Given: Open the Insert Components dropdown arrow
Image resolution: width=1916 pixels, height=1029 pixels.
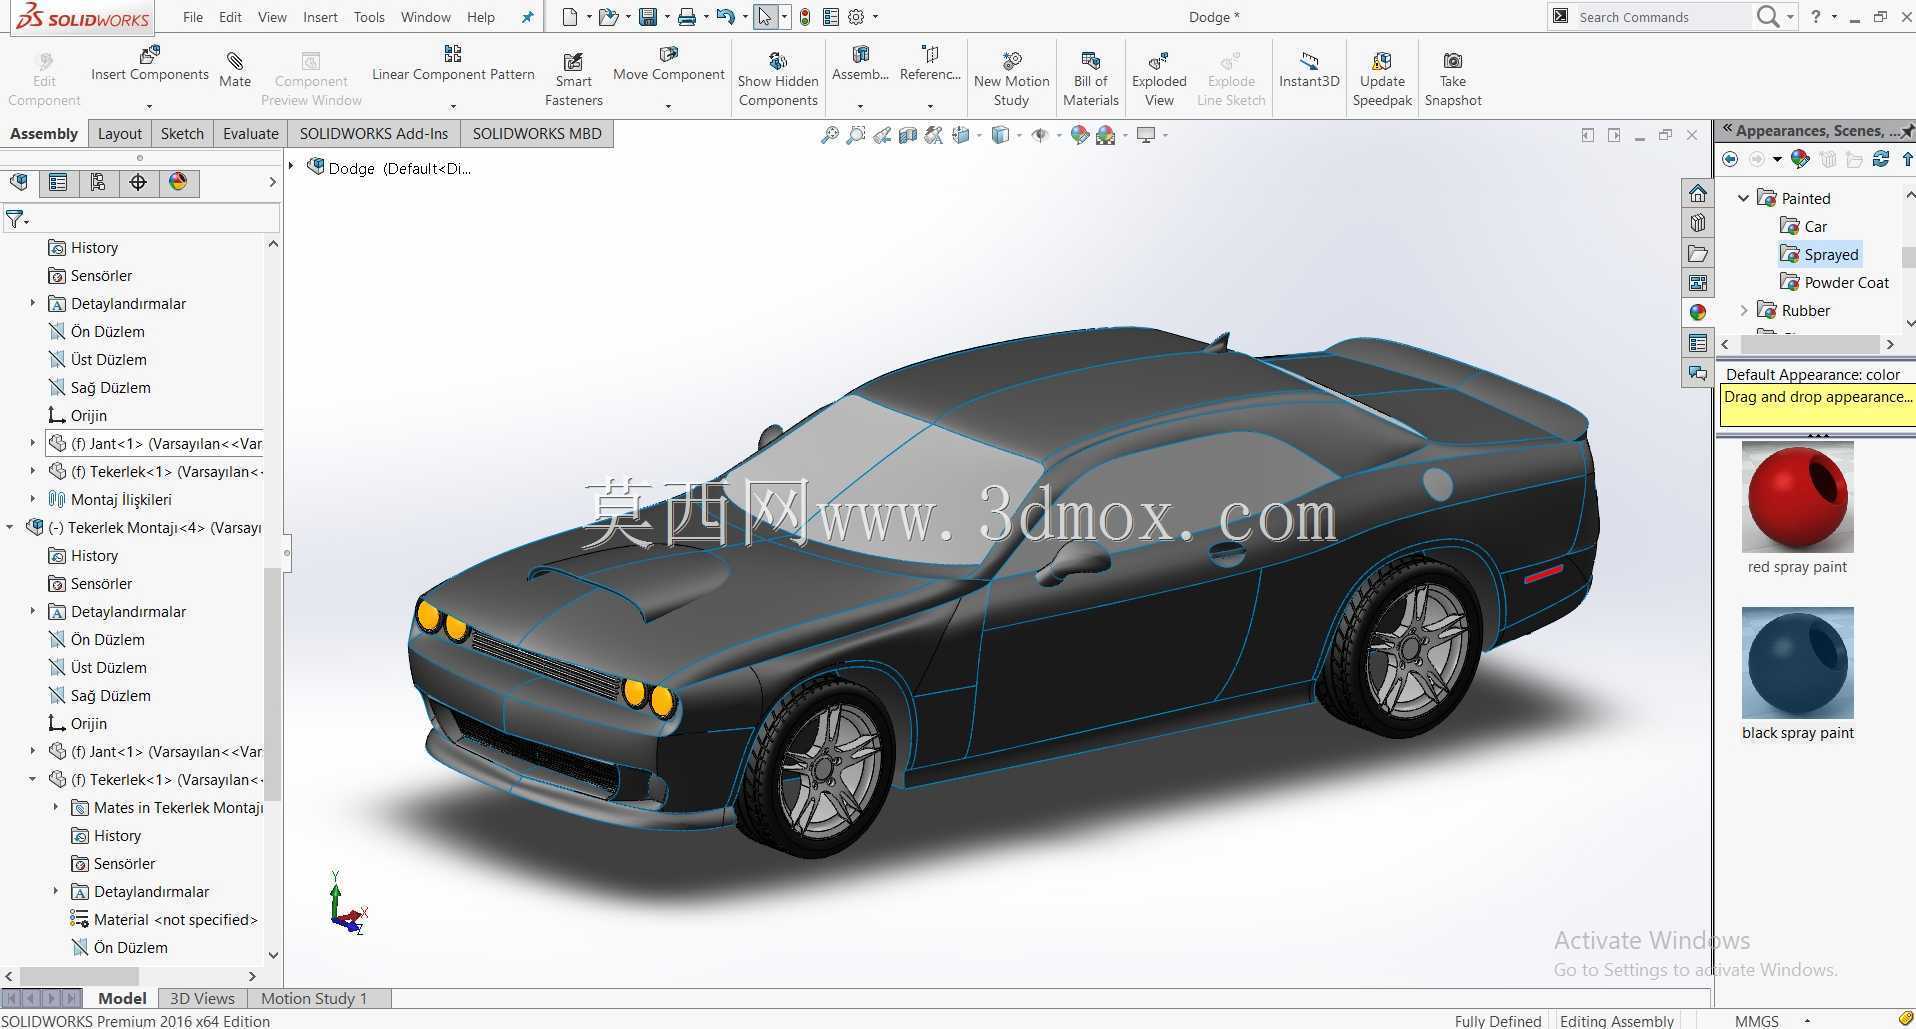Looking at the screenshot, I should tap(150, 106).
